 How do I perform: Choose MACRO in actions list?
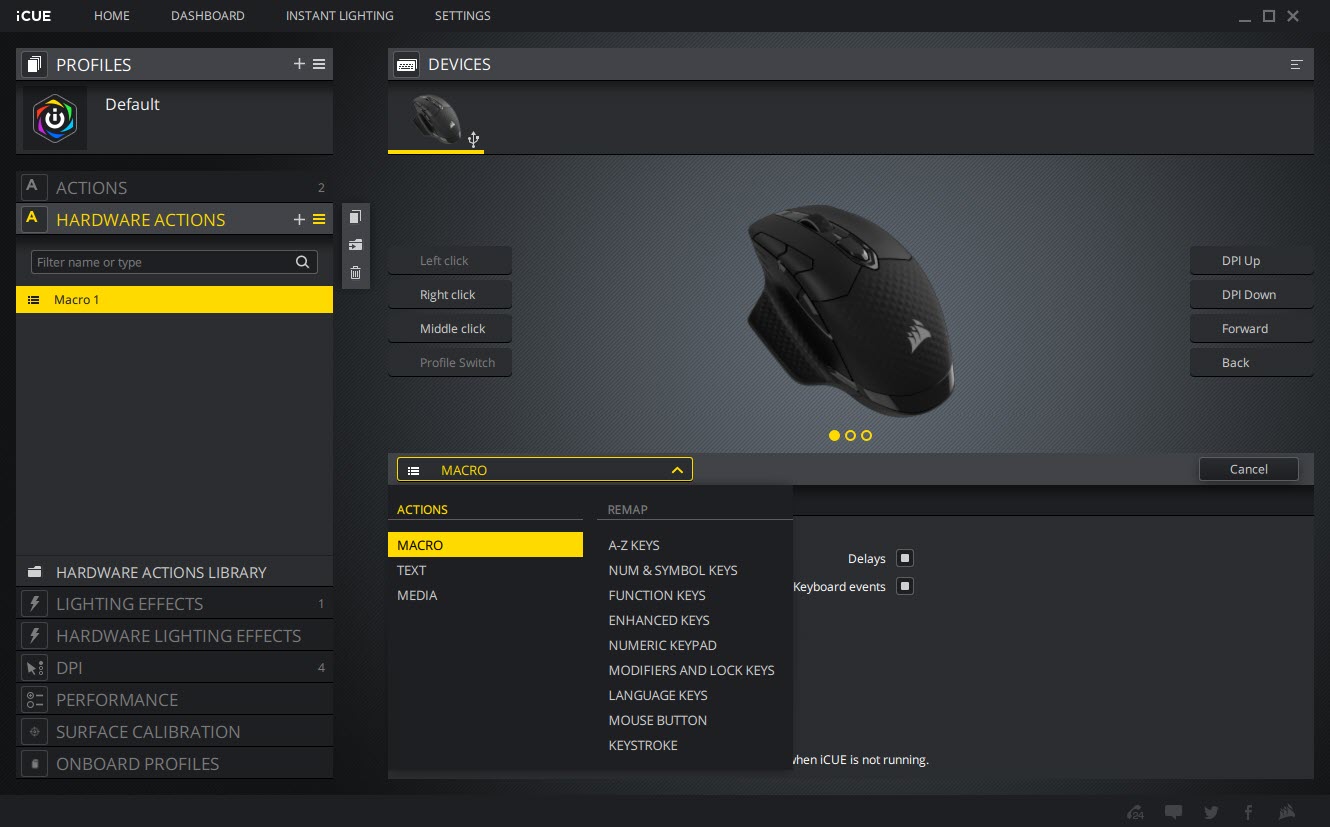tap(485, 545)
